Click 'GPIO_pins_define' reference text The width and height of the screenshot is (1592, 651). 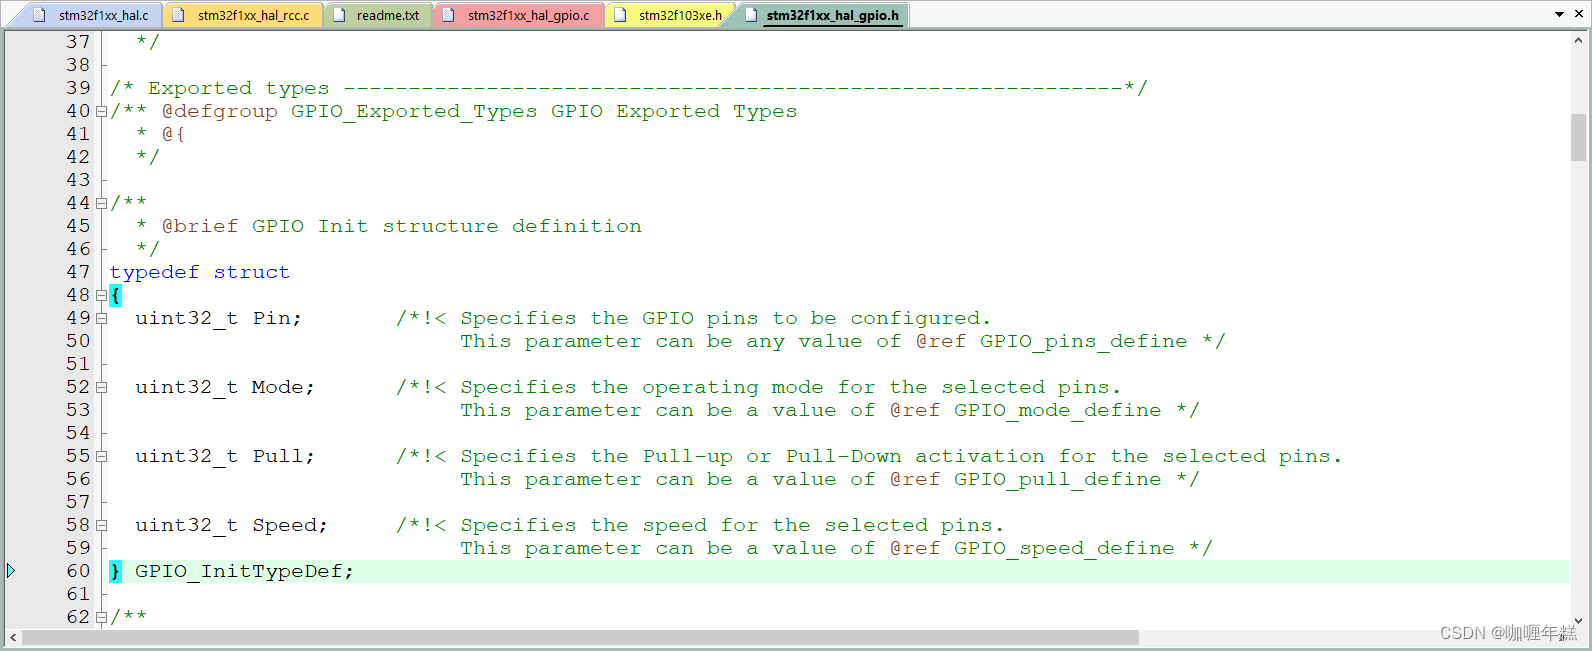(1084, 341)
